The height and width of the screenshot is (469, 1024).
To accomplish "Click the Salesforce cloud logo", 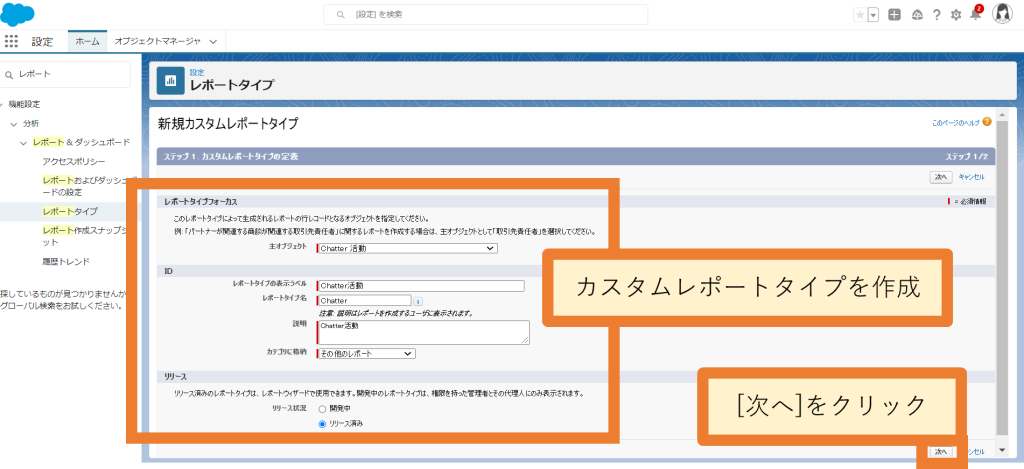I will coord(18,14).
